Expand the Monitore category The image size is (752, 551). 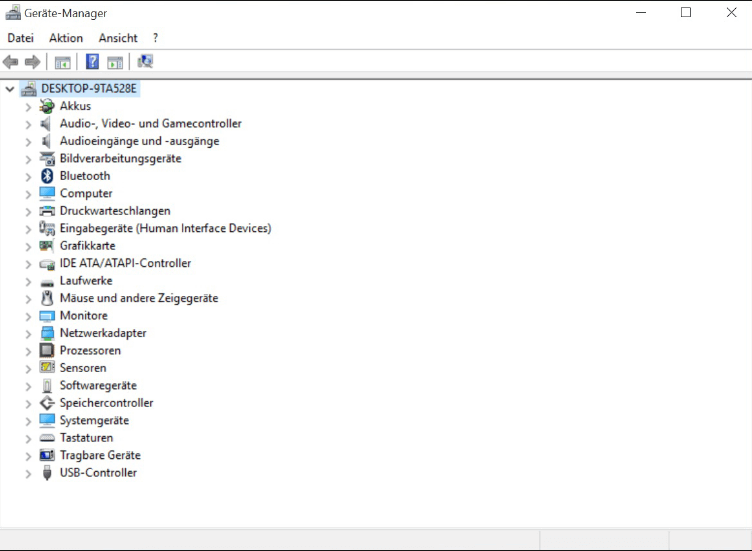[28, 317]
